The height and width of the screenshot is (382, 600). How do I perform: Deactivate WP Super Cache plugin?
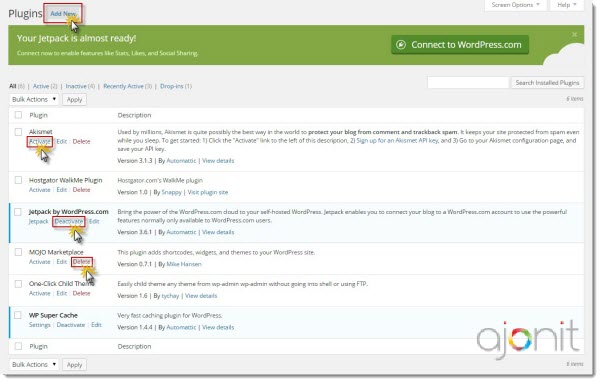71,325
